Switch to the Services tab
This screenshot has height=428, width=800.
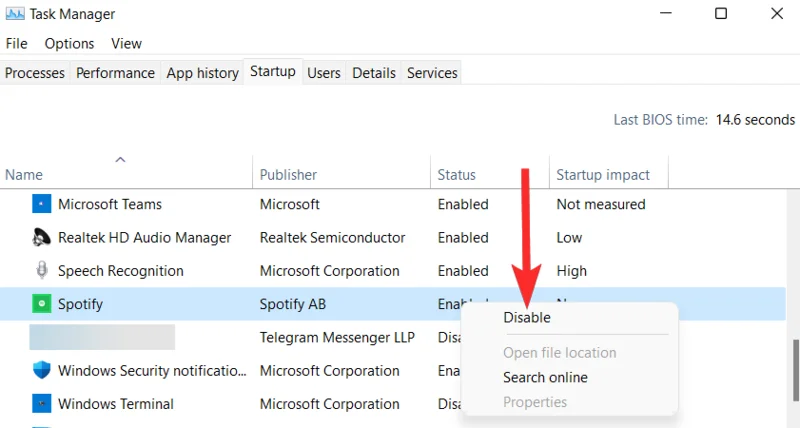pyautogui.click(x=432, y=73)
